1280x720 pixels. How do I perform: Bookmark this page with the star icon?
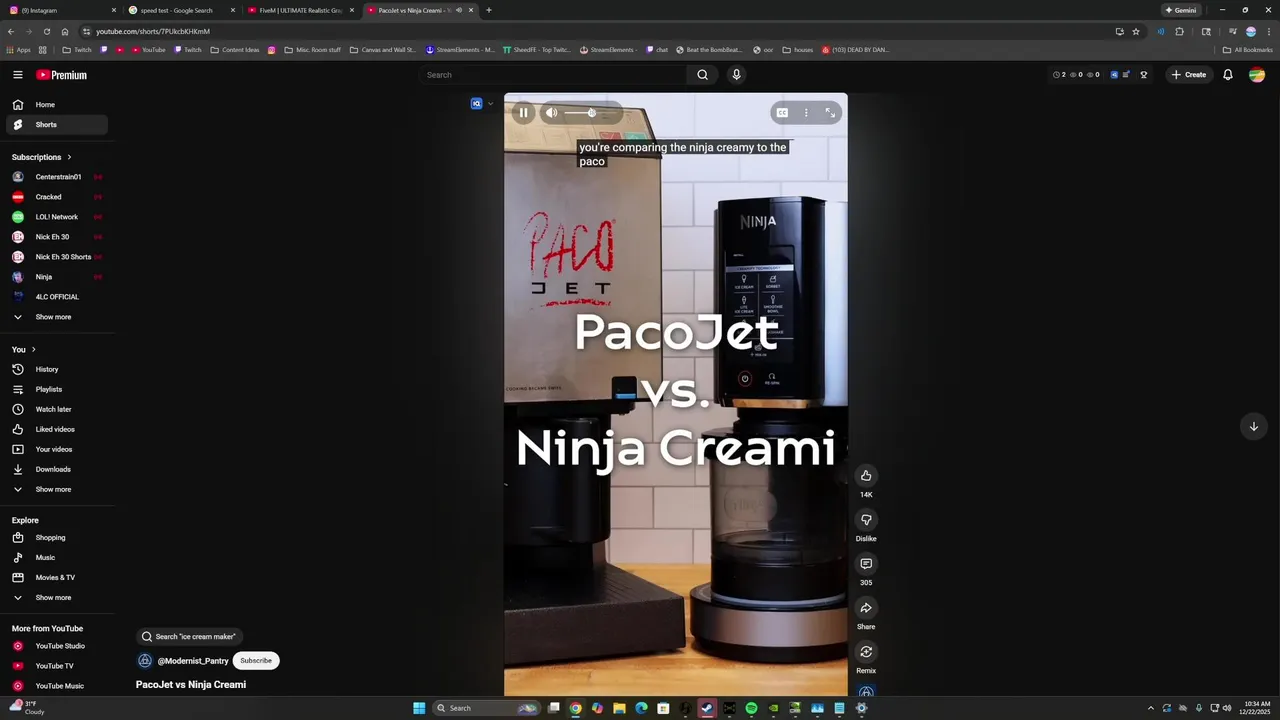[1136, 31]
